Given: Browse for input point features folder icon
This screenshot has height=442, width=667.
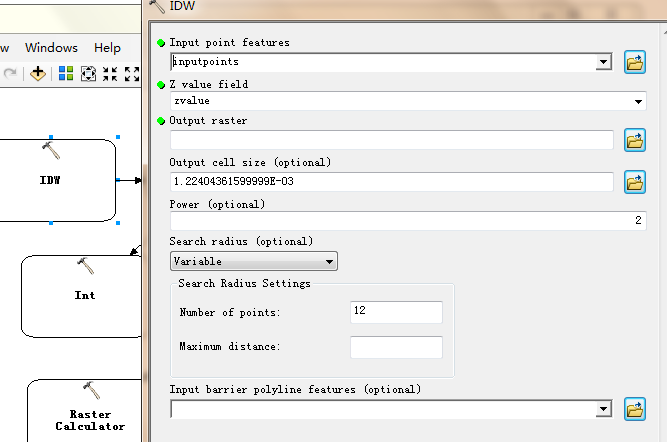Looking at the screenshot, I should [x=635, y=62].
